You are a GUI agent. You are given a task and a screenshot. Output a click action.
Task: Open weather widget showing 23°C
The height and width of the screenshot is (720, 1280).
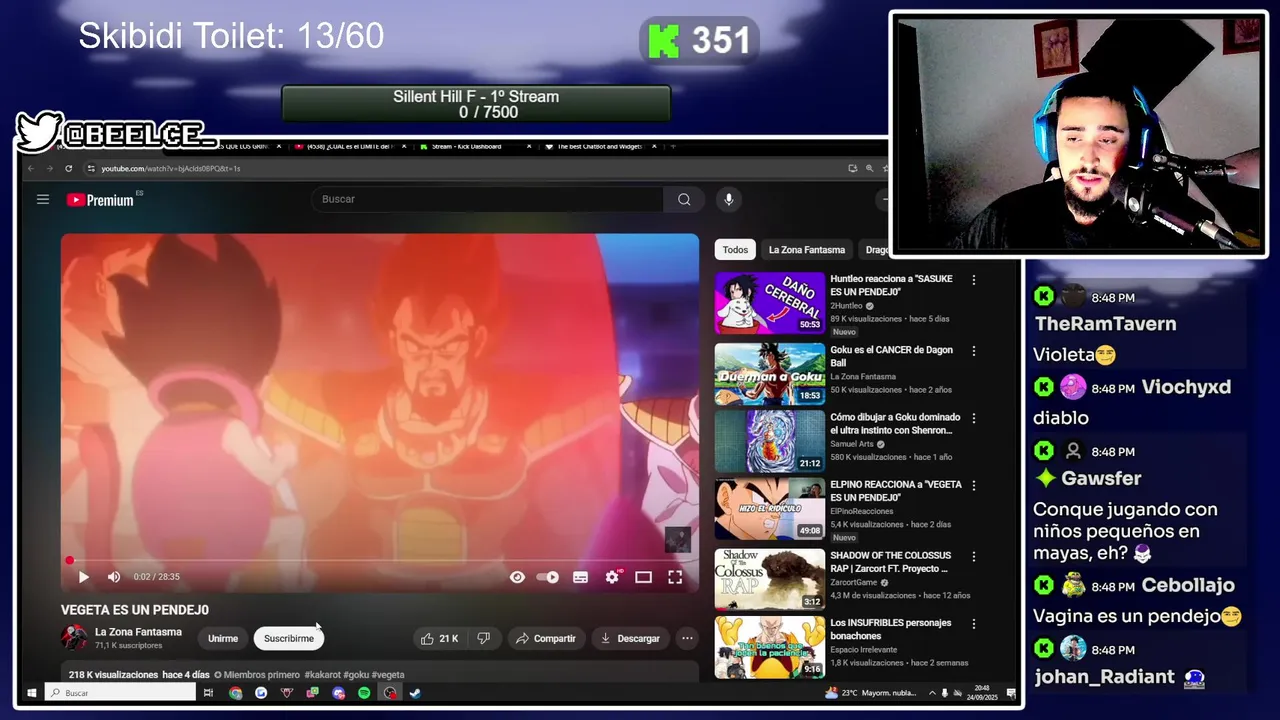coord(870,693)
